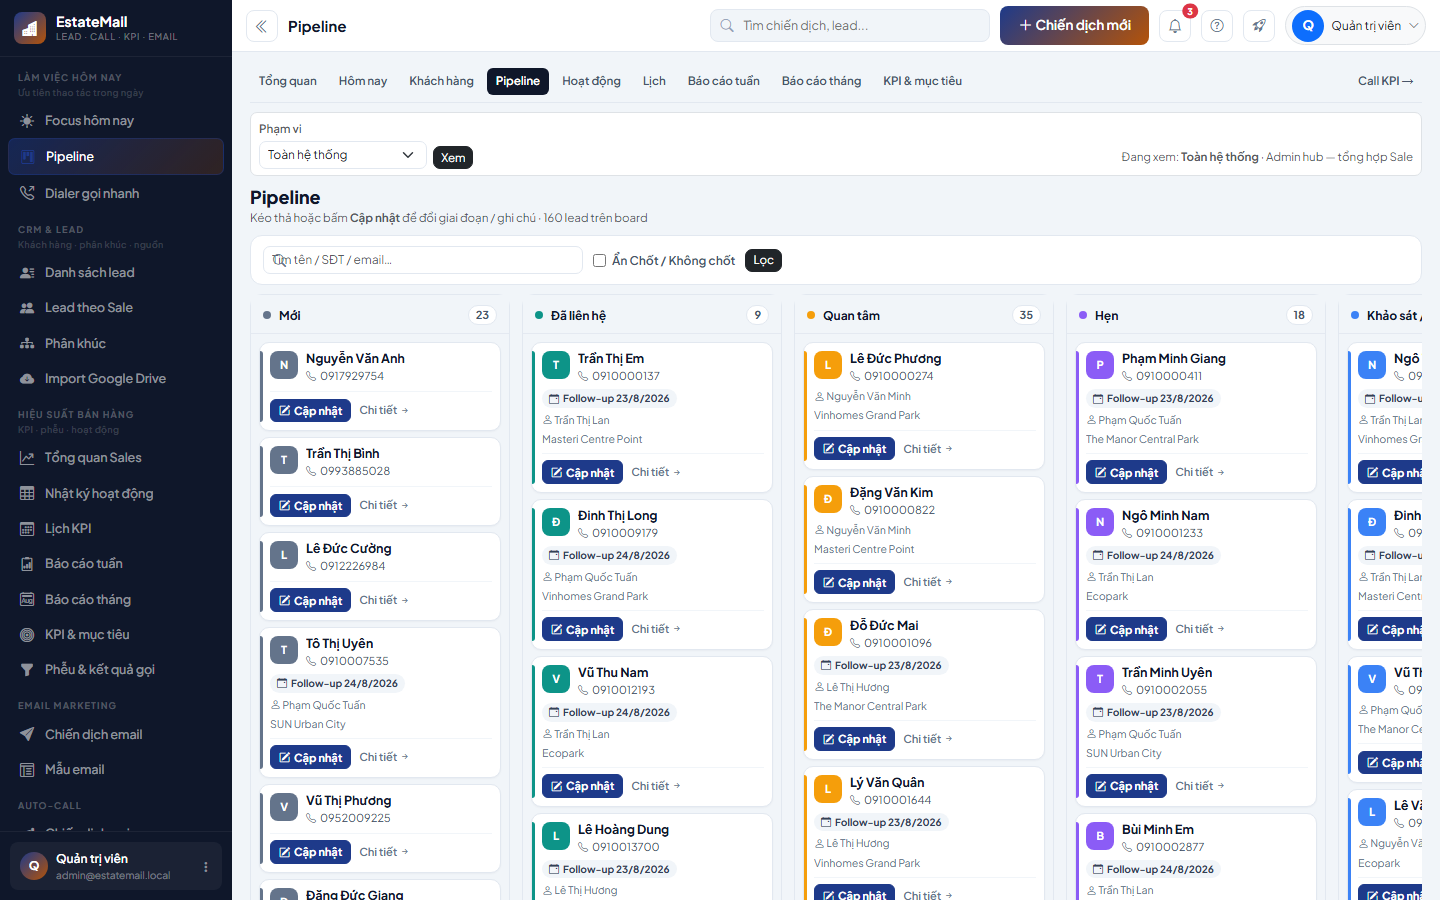Click Xem button next to scope
Viewport: 1440px width, 900px height.
coord(453,158)
